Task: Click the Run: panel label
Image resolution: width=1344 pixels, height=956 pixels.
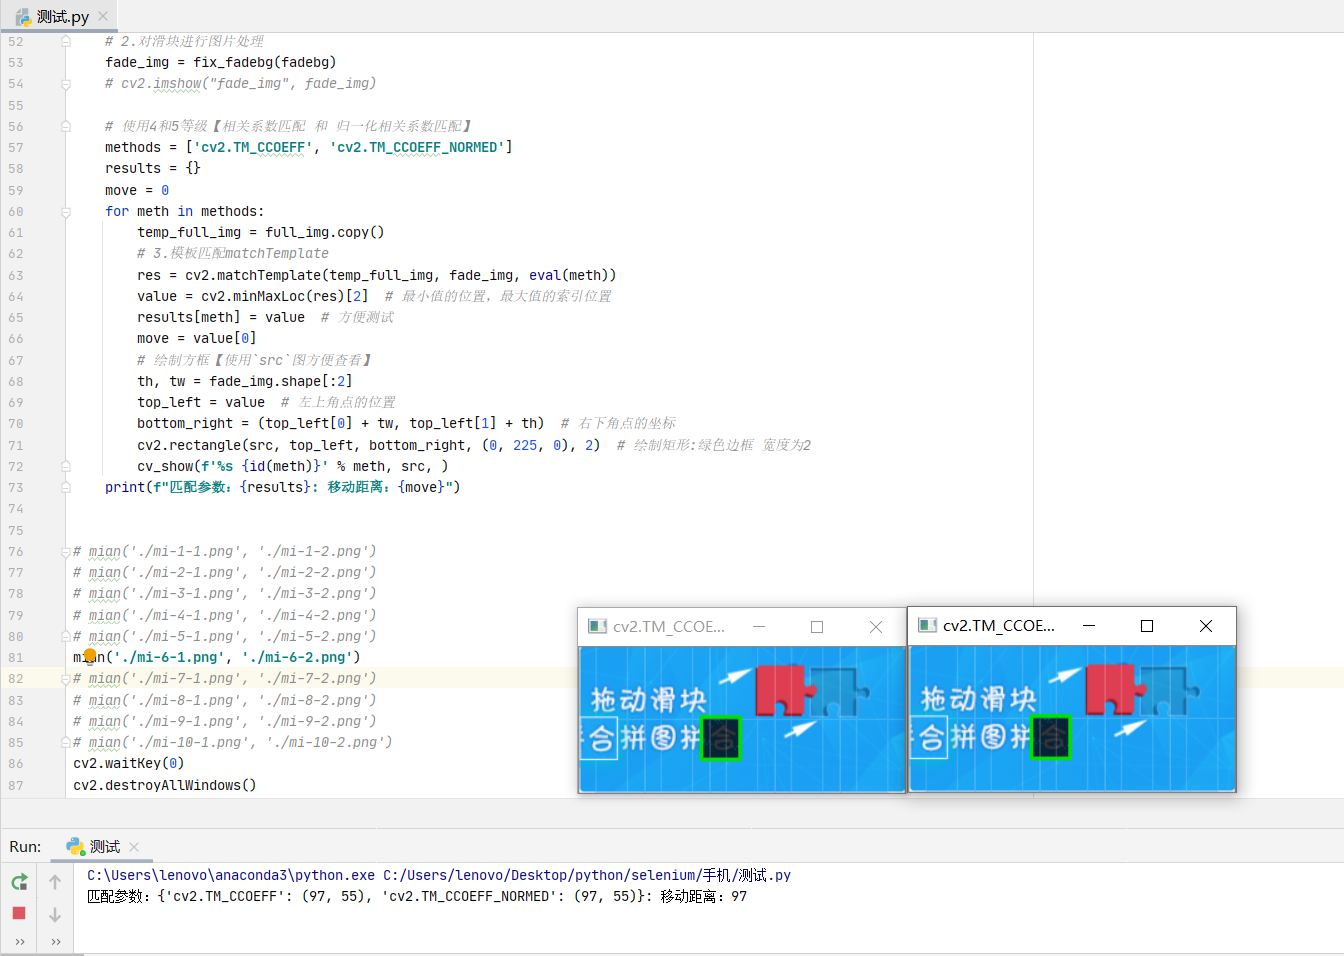Action: [25, 846]
